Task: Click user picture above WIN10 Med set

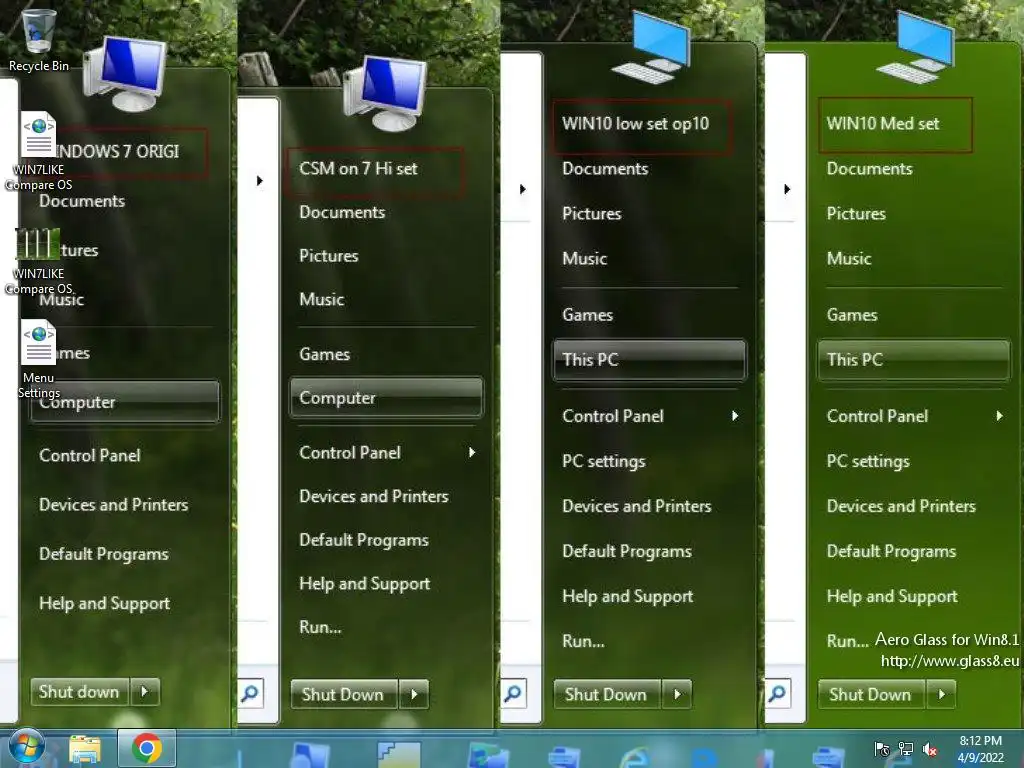Action: 917,49
